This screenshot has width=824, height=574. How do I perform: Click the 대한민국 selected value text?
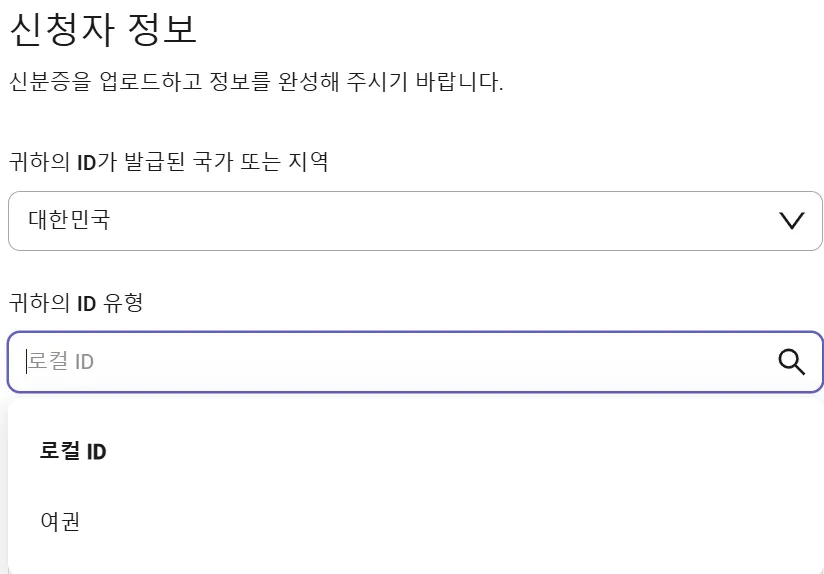click(x=69, y=220)
